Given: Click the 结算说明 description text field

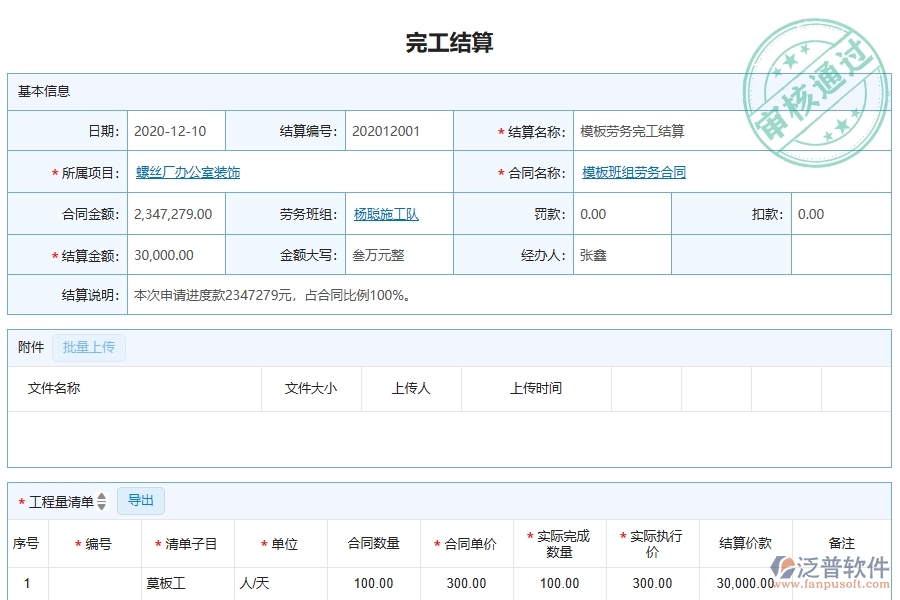Looking at the screenshot, I should pos(300,295).
